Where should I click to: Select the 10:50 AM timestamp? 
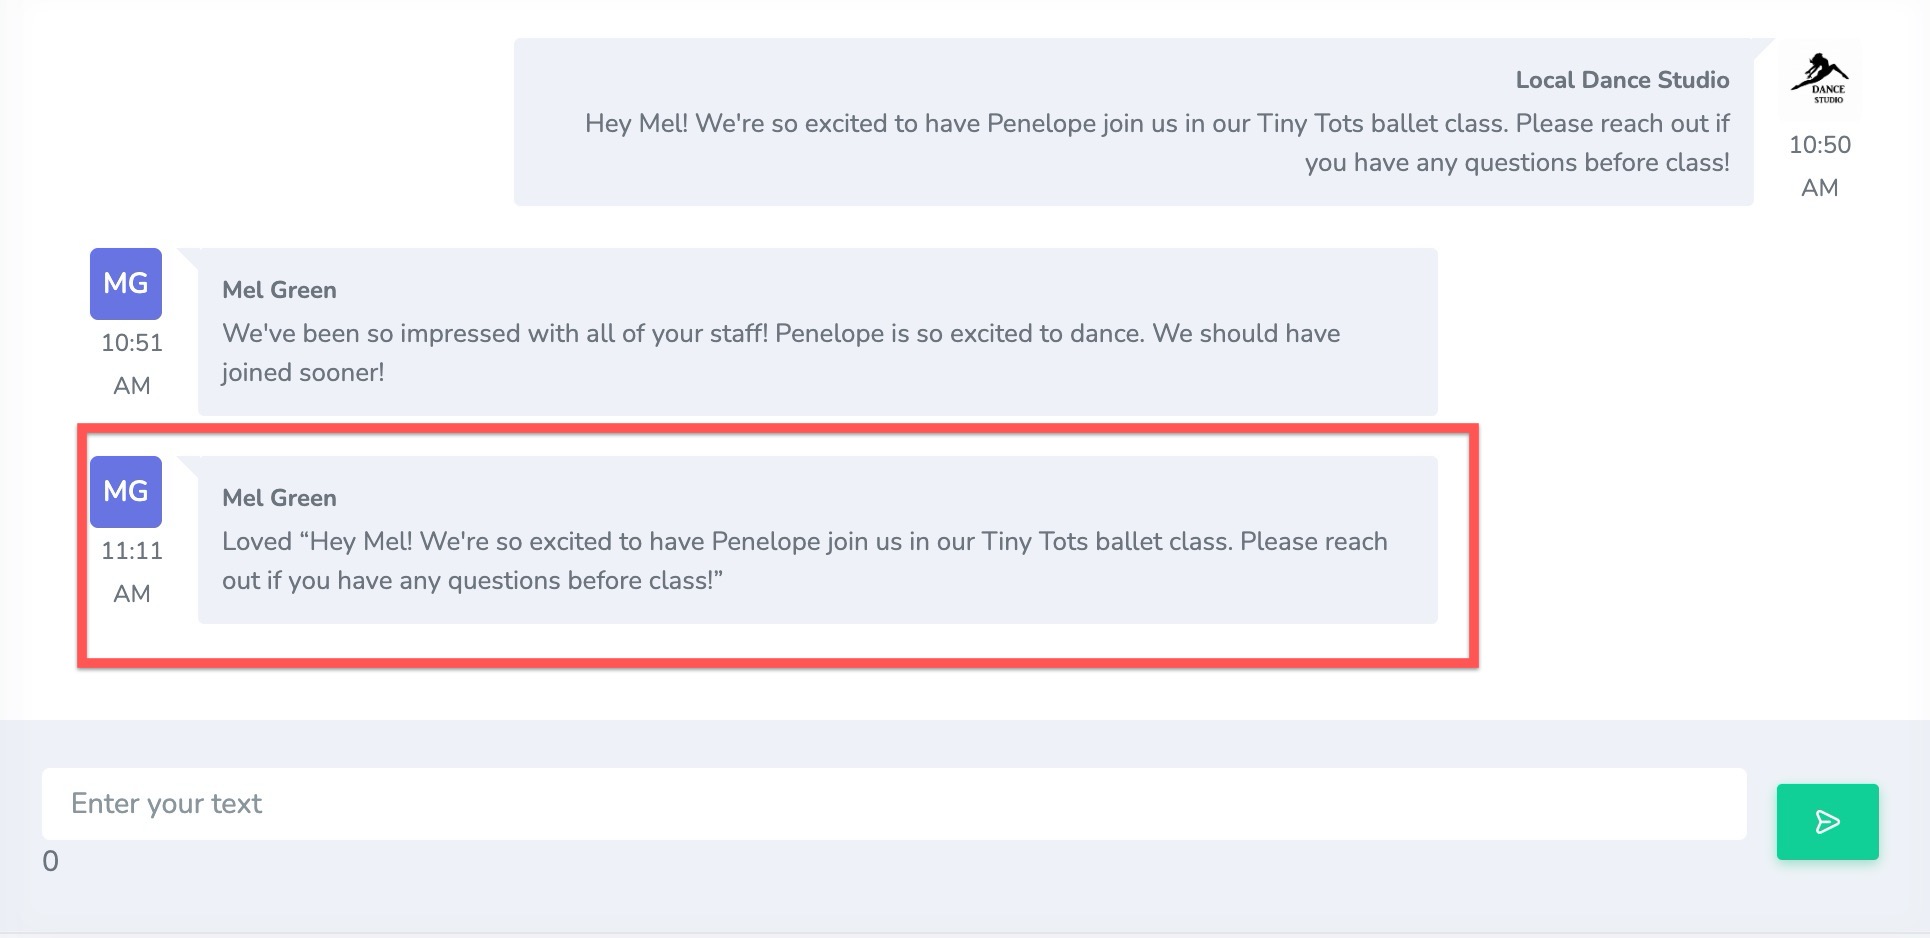(x=1820, y=166)
